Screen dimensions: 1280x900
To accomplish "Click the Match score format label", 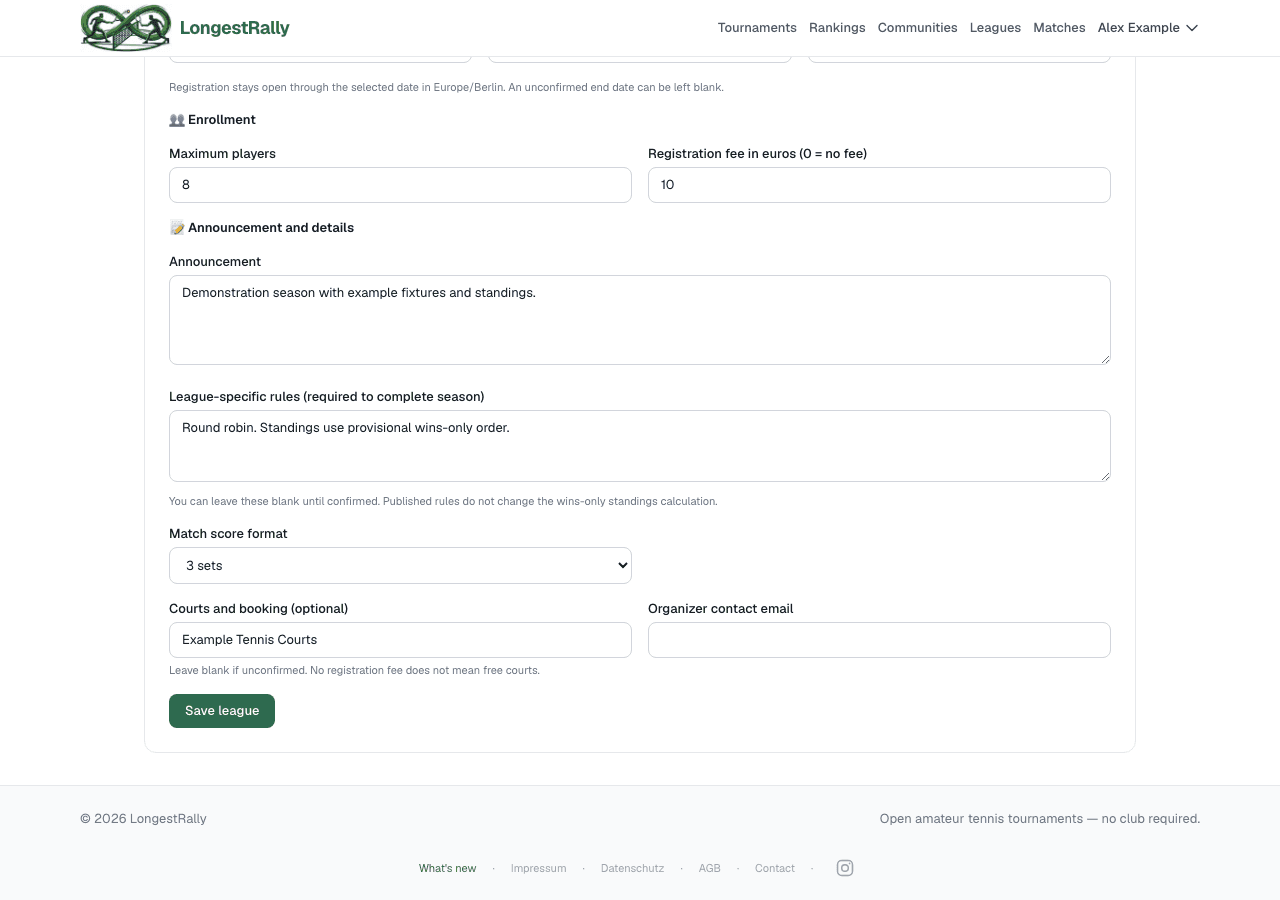I will click(228, 534).
